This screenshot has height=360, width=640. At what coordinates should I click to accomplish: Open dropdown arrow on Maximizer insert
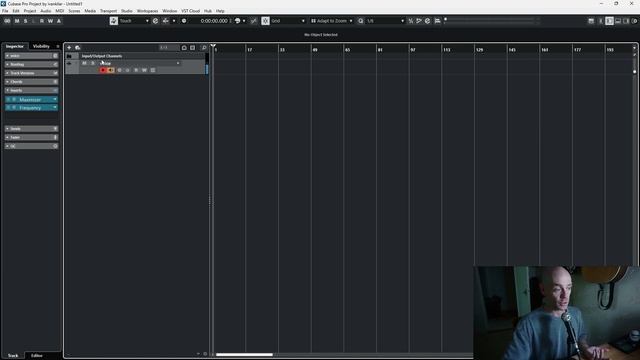pos(55,99)
